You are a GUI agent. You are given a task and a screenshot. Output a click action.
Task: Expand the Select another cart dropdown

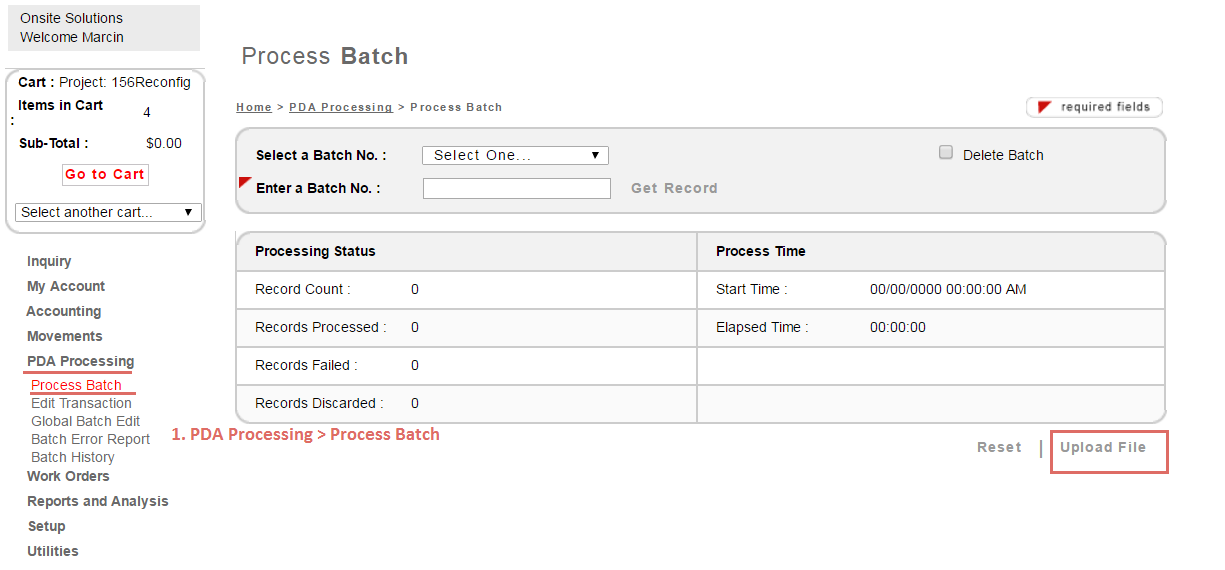point(109,212)
